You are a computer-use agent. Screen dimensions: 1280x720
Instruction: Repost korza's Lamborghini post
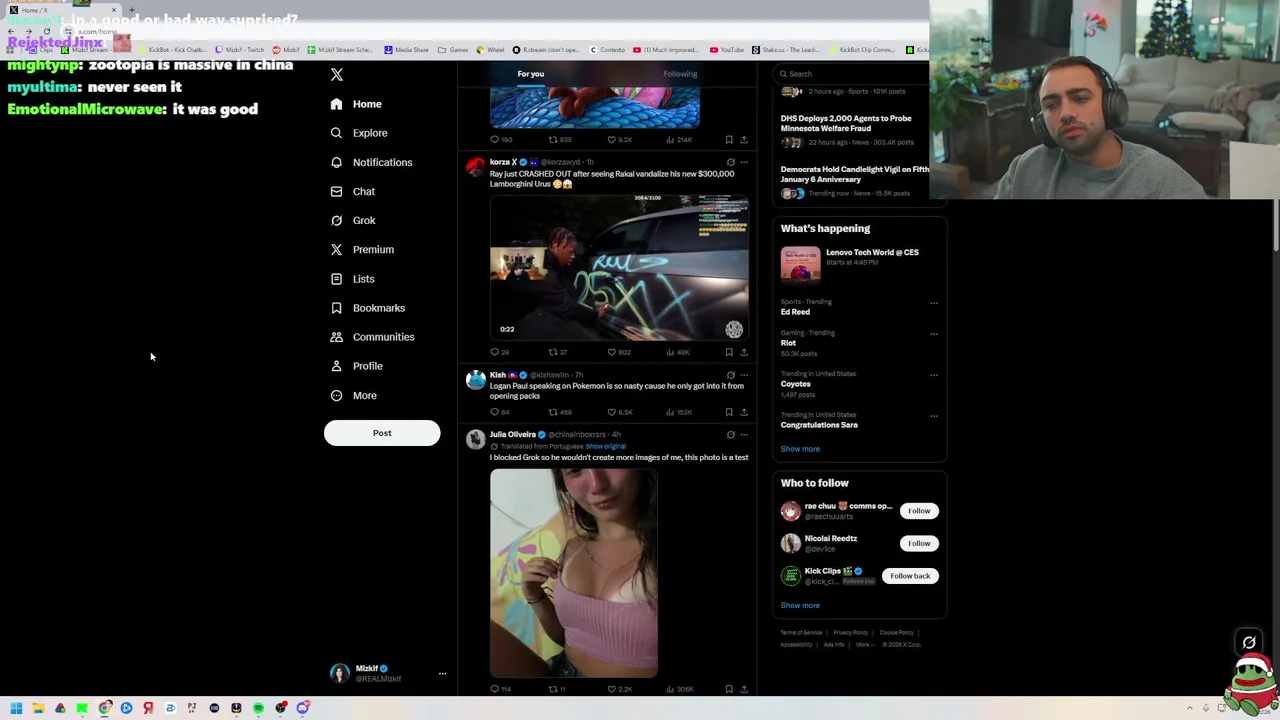pos(557,352)
